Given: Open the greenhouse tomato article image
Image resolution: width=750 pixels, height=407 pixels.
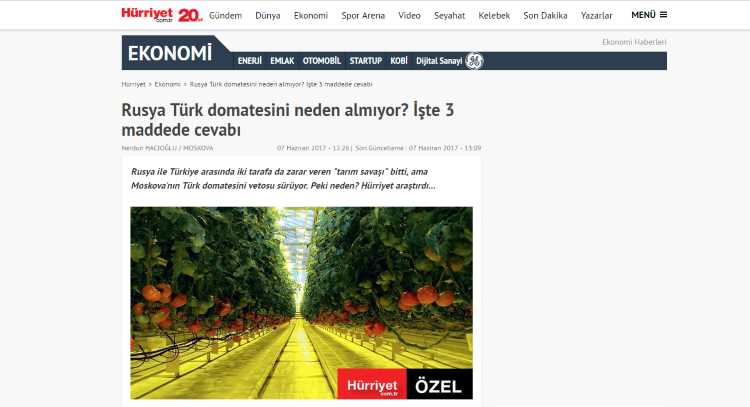Looking at the screenshot, I should pos(301,303).
